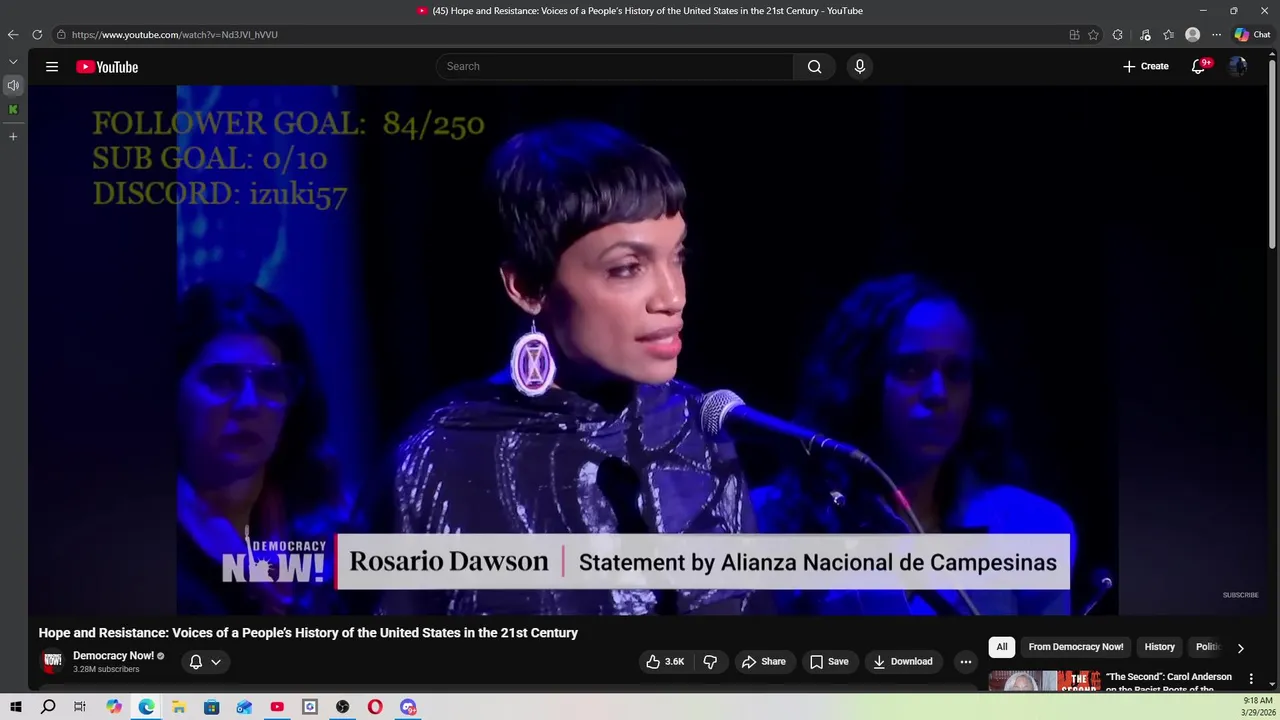Viewport: 1280px width, 720px height.
Task: Open the split screen icon in address bar
Action: coord(1074,35)
